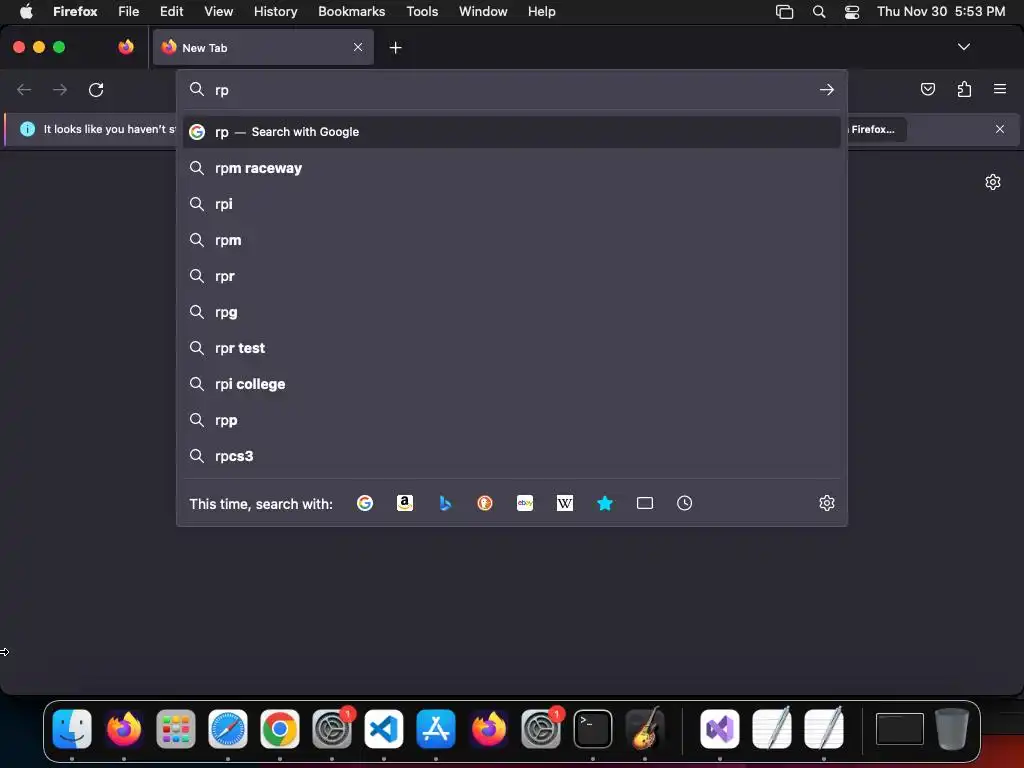Open Firefox View pinned icon
The width and height of the screenshot is (1024, 768).
(126, 47)
